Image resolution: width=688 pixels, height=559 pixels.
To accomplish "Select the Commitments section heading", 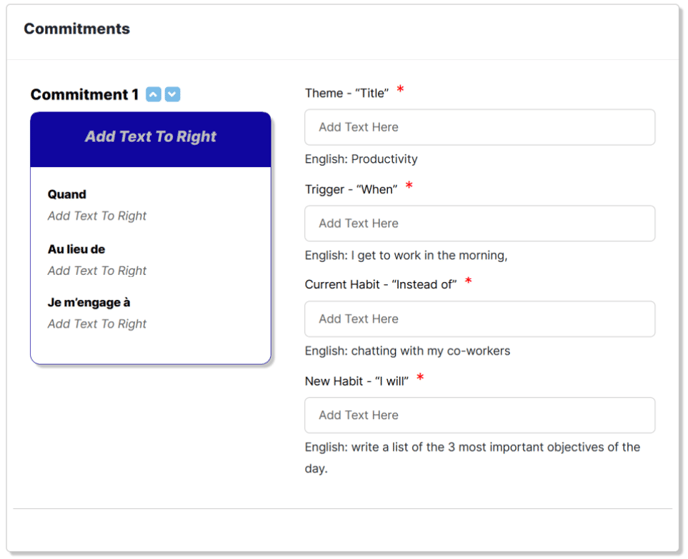I will (x=77, y=29).
